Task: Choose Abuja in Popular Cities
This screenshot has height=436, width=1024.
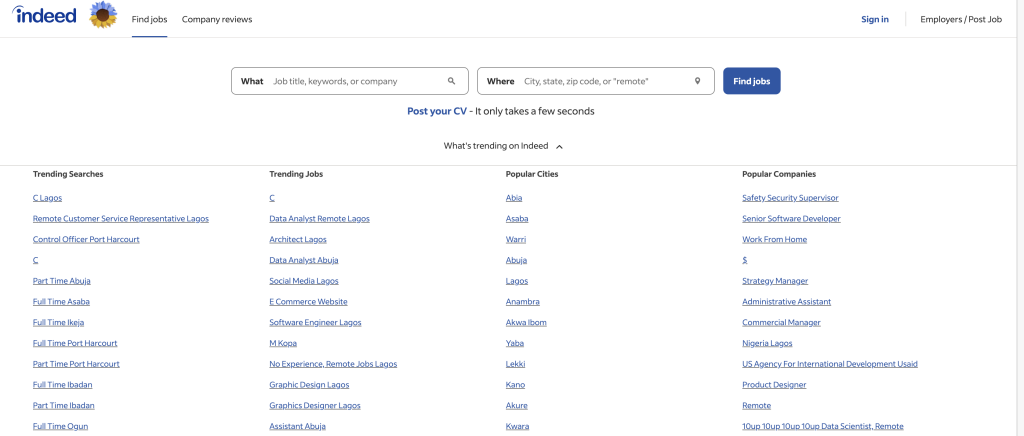Action: [516, 260]
